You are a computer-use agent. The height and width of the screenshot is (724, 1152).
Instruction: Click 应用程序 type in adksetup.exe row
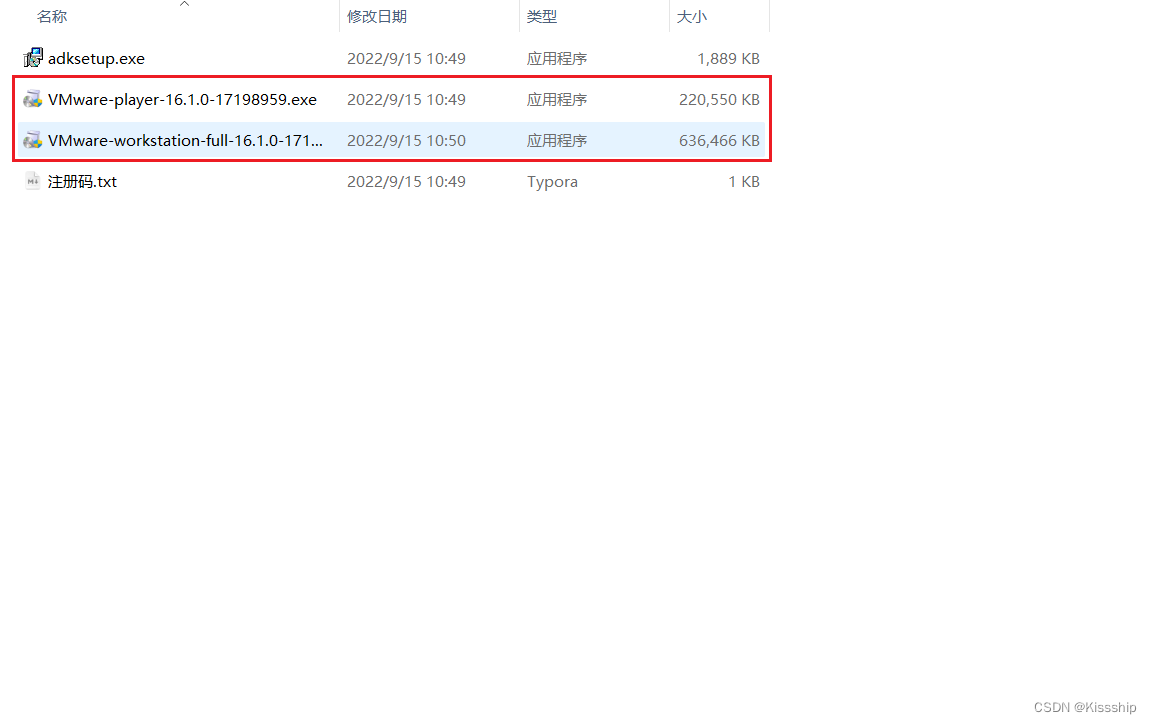click(557, 59)
